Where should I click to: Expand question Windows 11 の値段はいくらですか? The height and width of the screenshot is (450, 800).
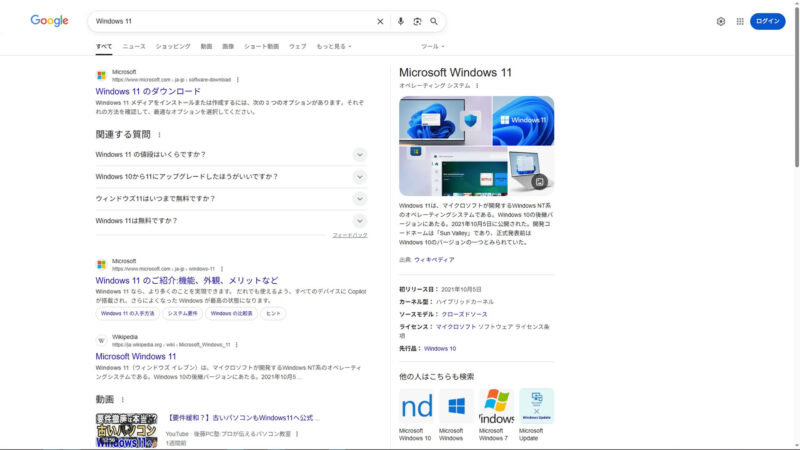[360, 155]
